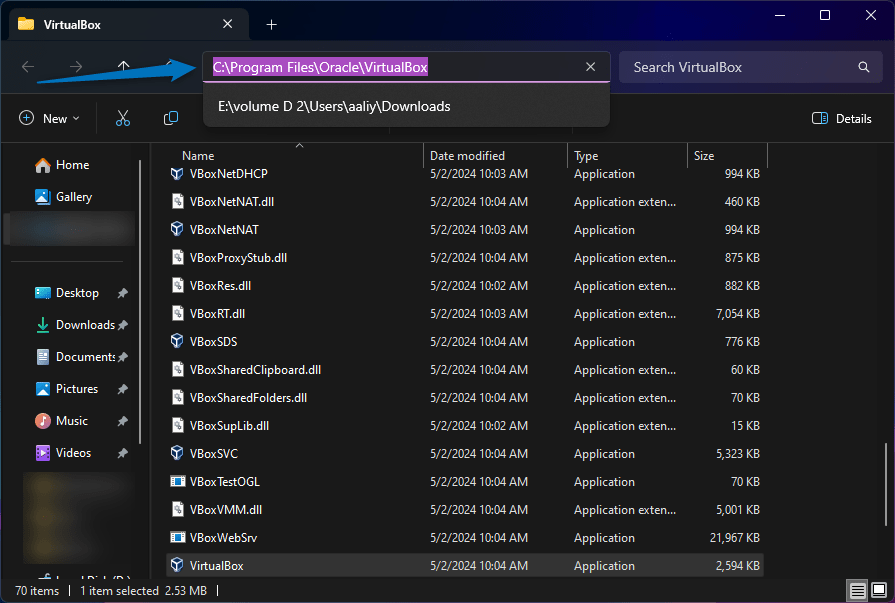Open a new Explorer tab

pyautogui.click(x=270, y=23)
